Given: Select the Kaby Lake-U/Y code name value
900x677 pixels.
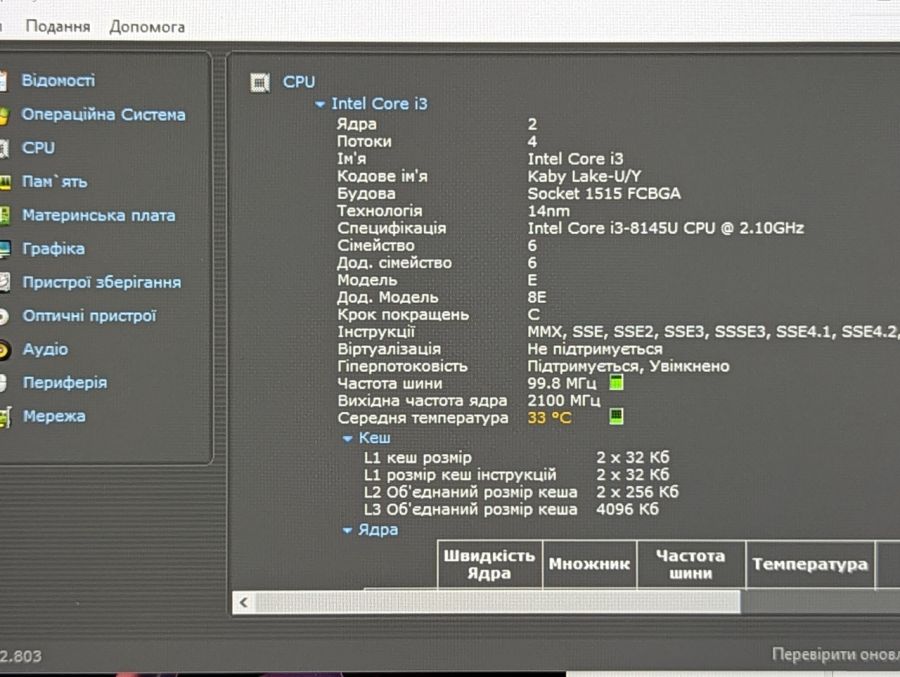Looking at the screenshot, I should [x=584, y=176].
